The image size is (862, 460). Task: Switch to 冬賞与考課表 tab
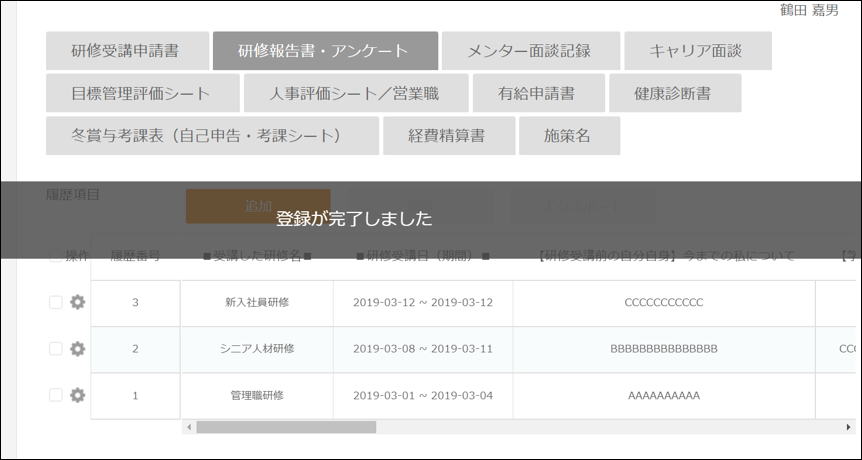coord(212,136)
